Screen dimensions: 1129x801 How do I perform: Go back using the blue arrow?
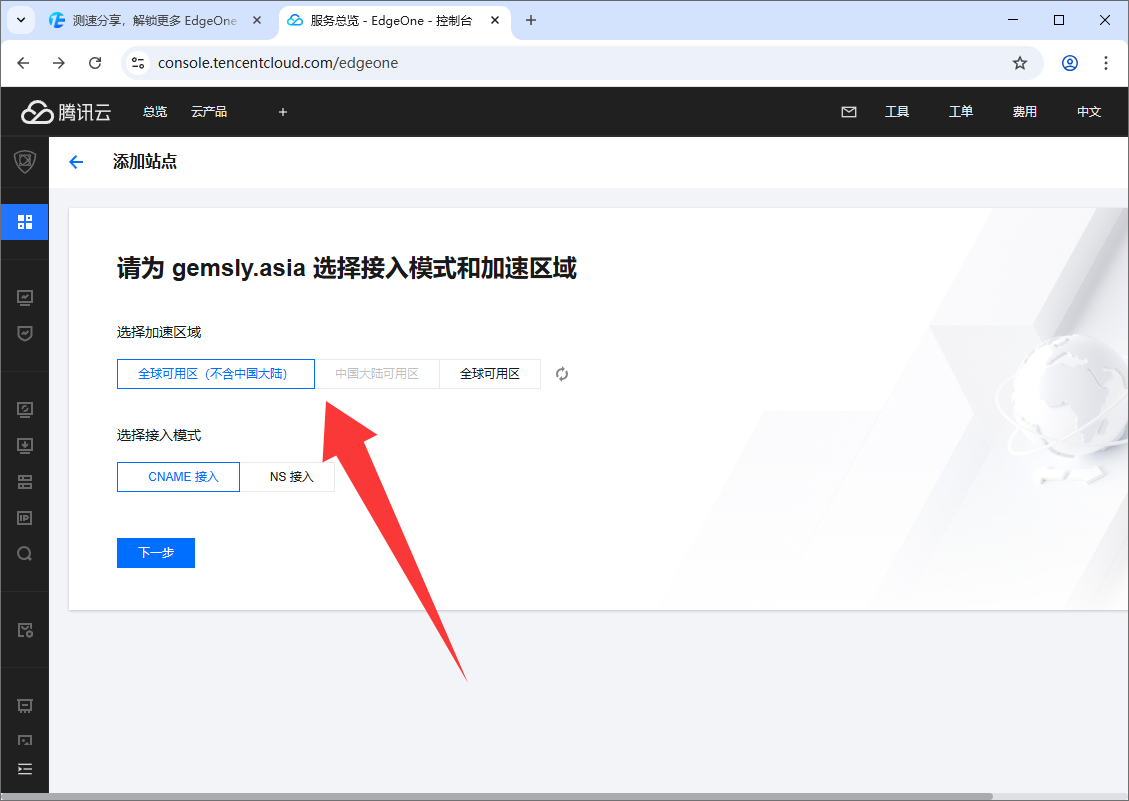click(x=76, y=162)
